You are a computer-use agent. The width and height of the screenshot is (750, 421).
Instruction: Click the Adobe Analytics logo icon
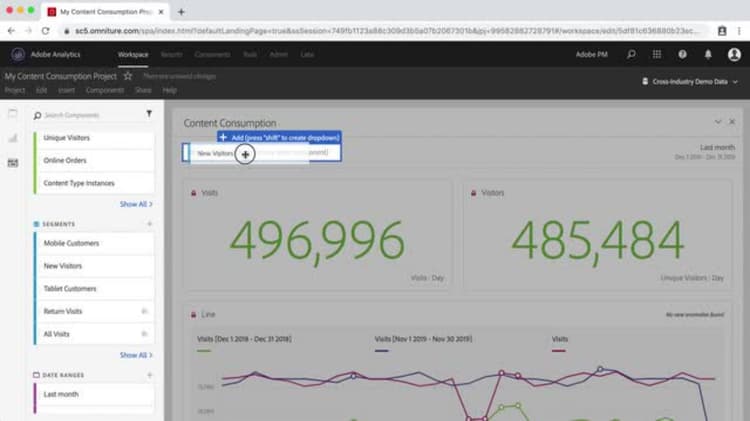18,55
